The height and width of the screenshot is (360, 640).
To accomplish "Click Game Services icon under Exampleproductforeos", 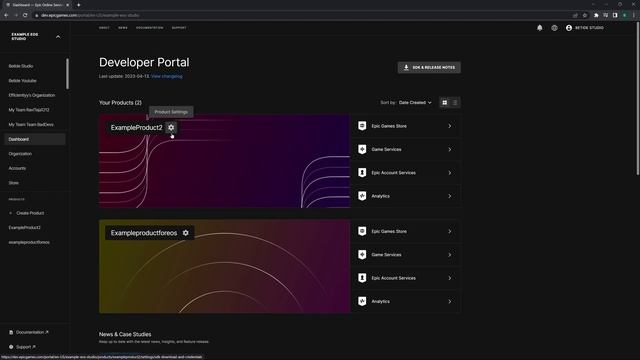I will pyautogui.click(x=362, y=255).
